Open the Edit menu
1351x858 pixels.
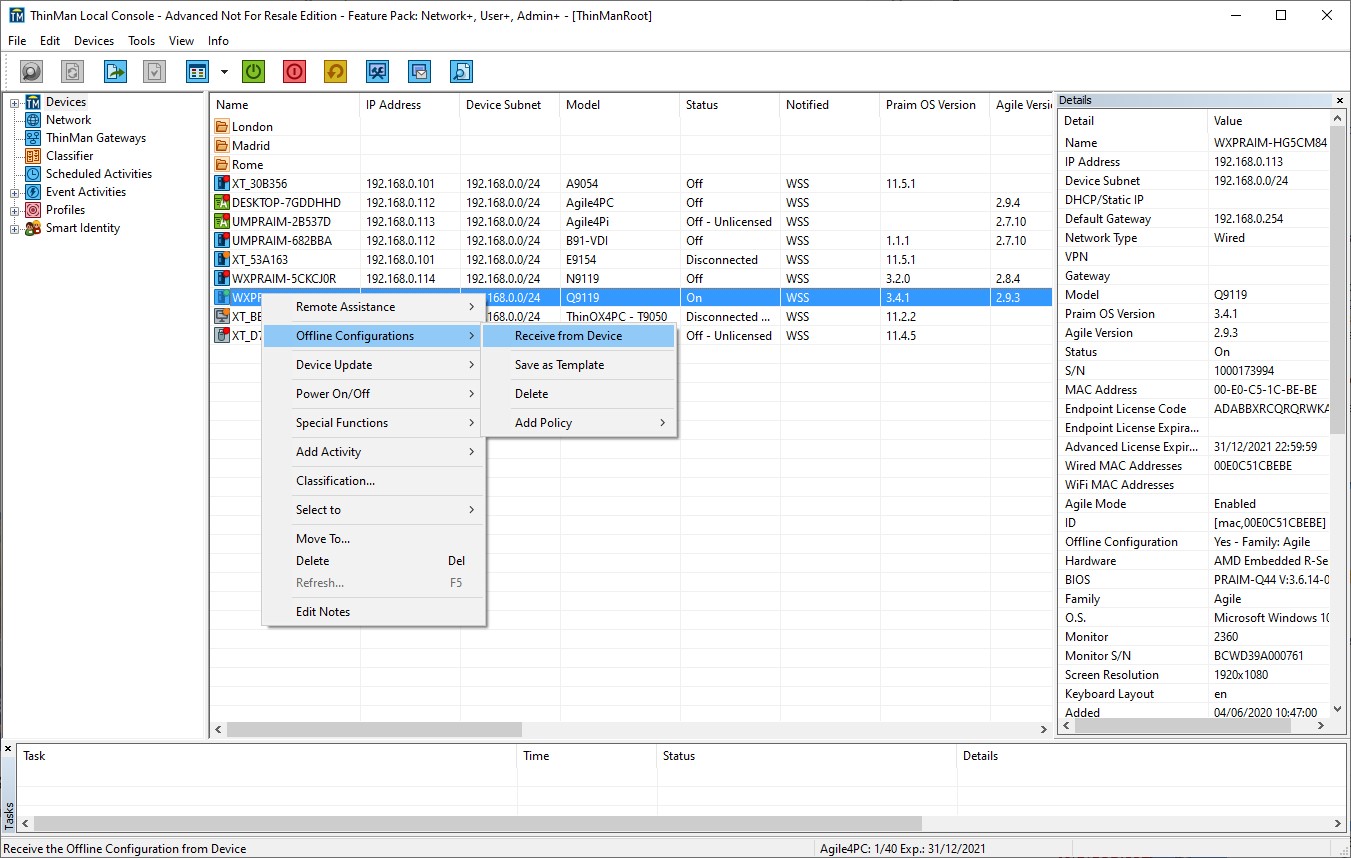[50, 41]
